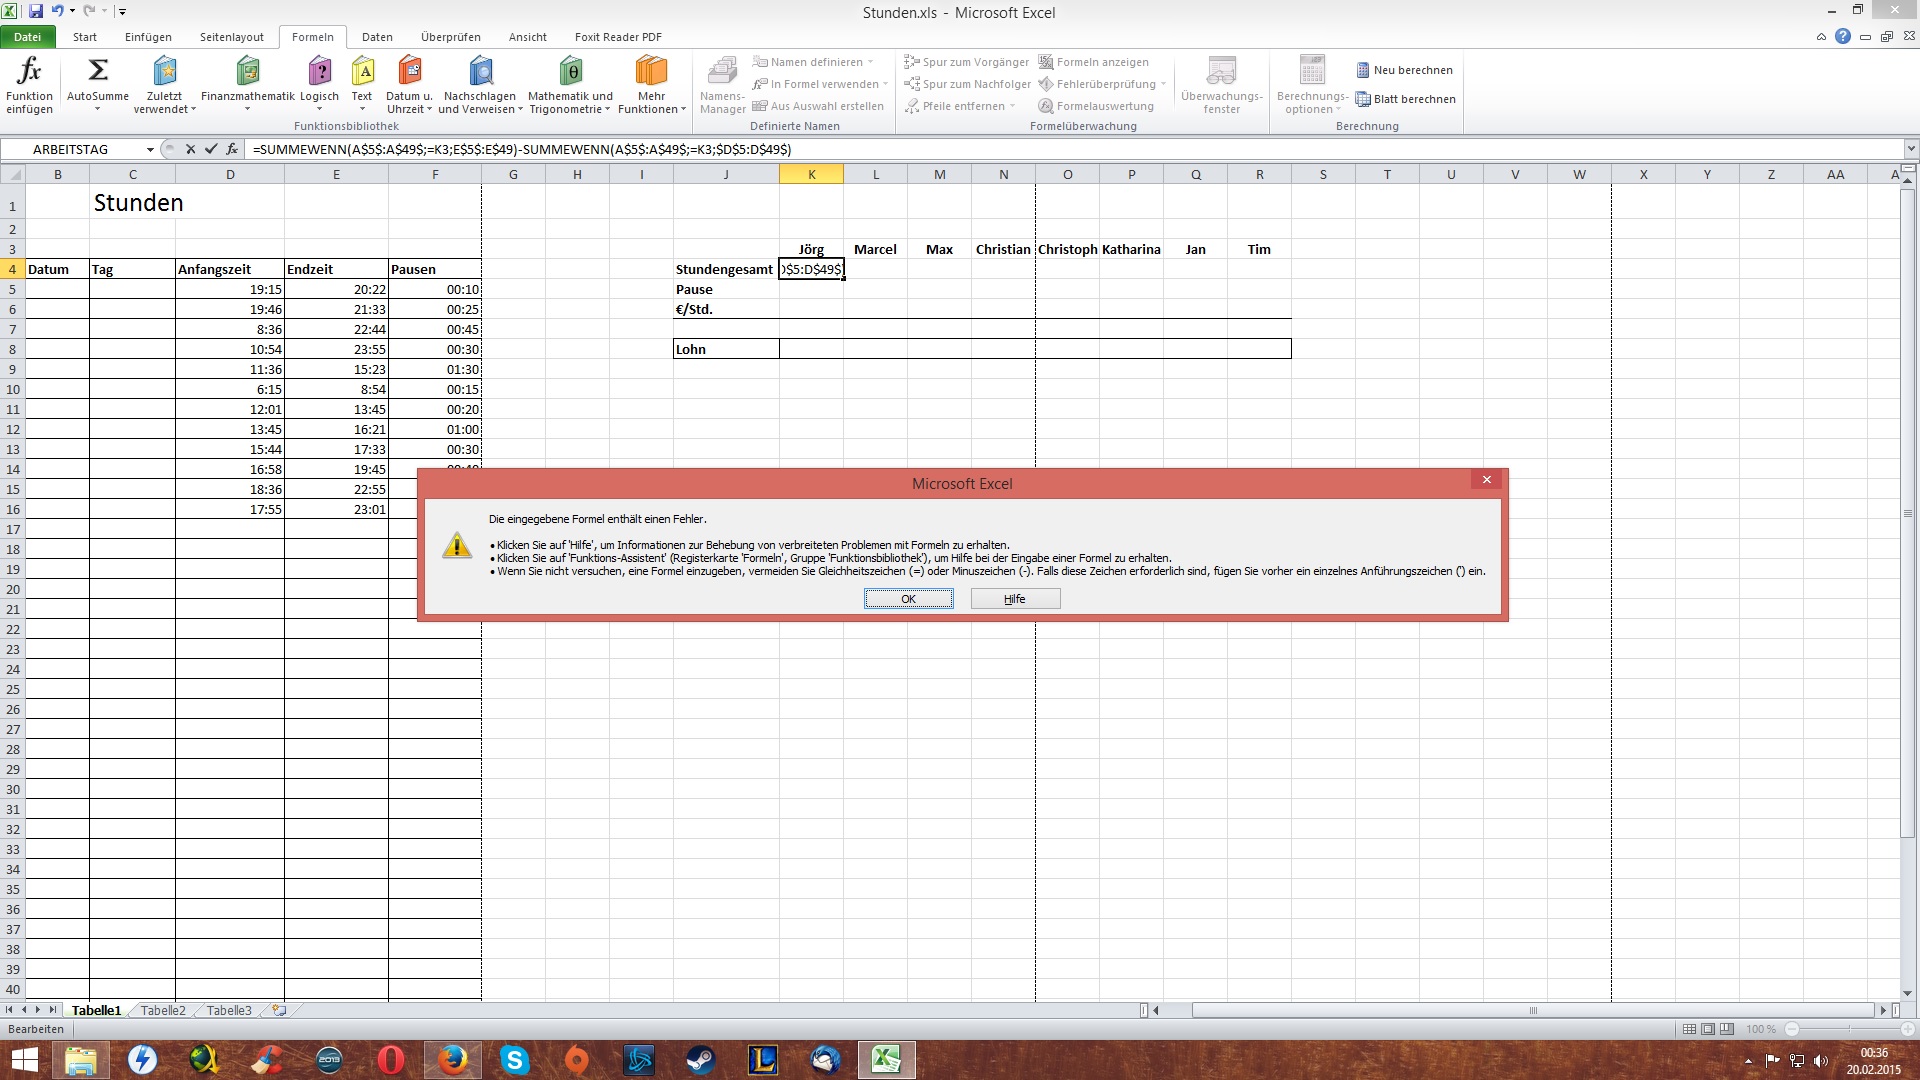Expand the name box dropdown arrow
This screenshot has height=1080, width=1920.
point(150,149)
